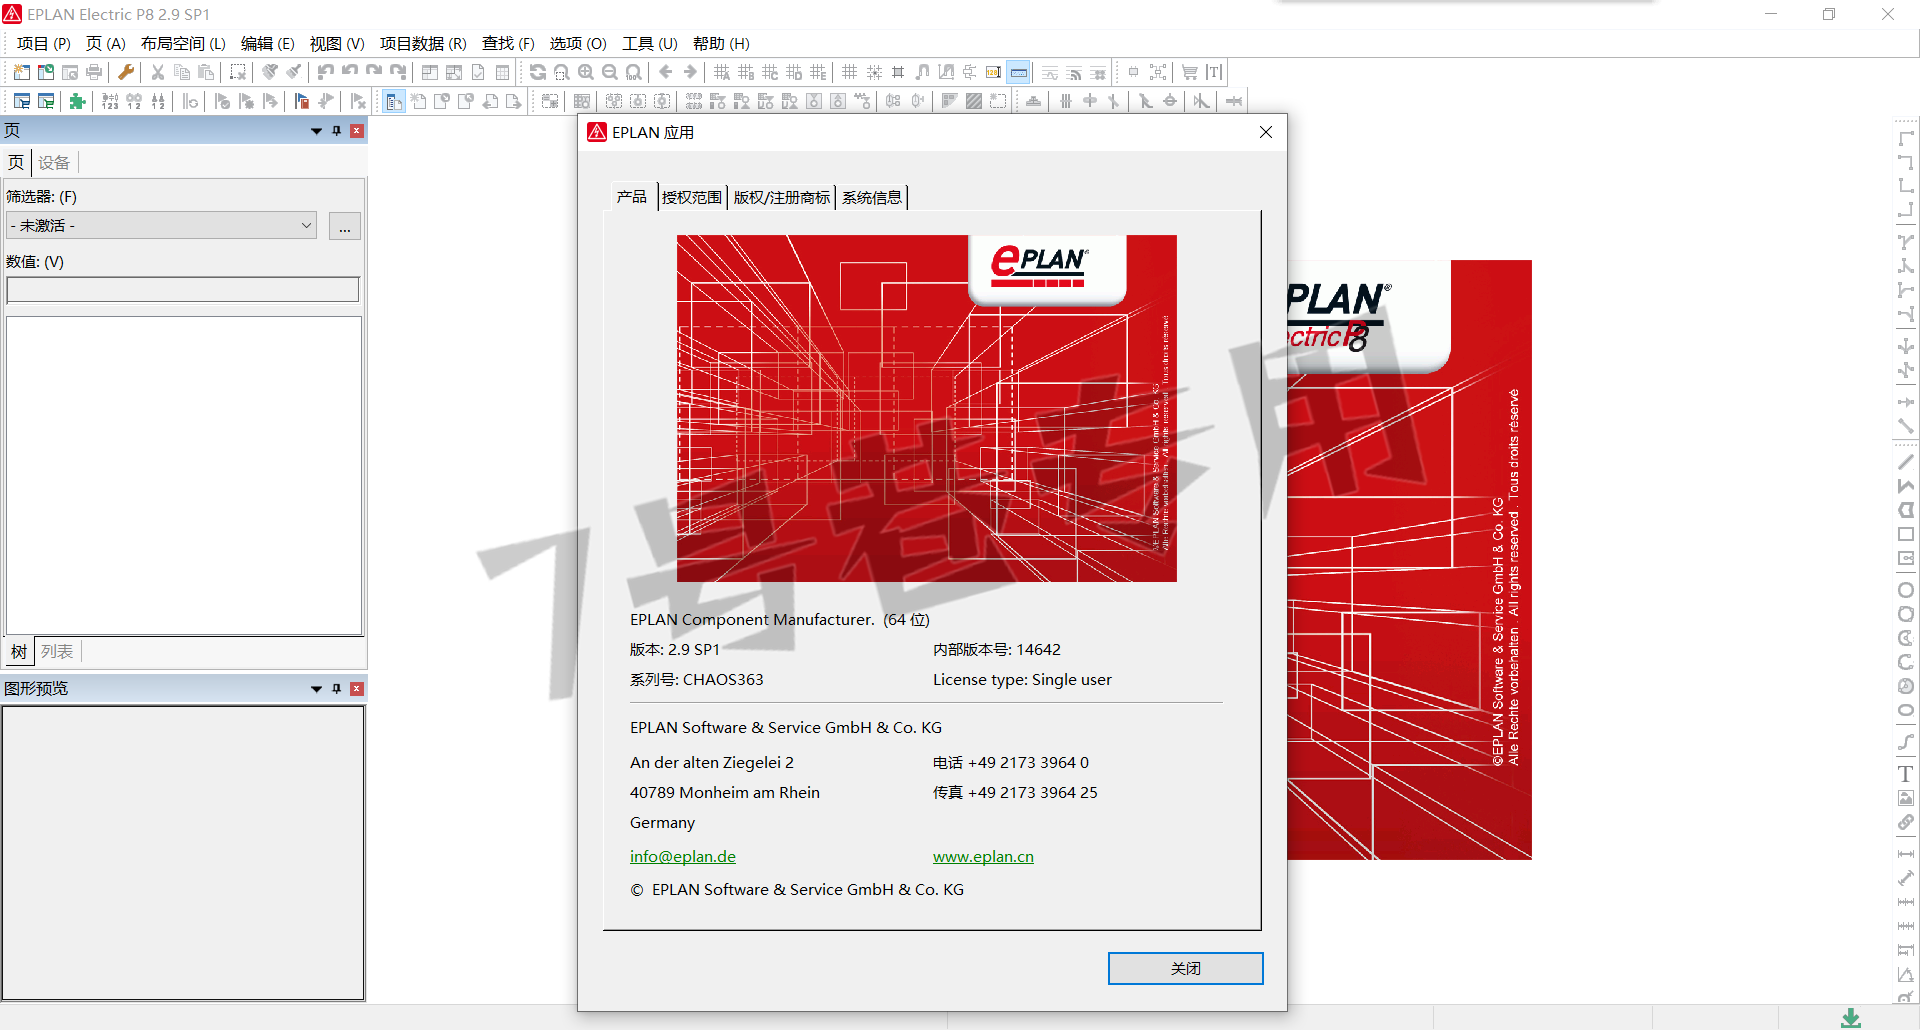This screenshot has height=1030, width=1920.
Task: Open the 图形预览 panel dropdown arrow menu
Action: 316,689
